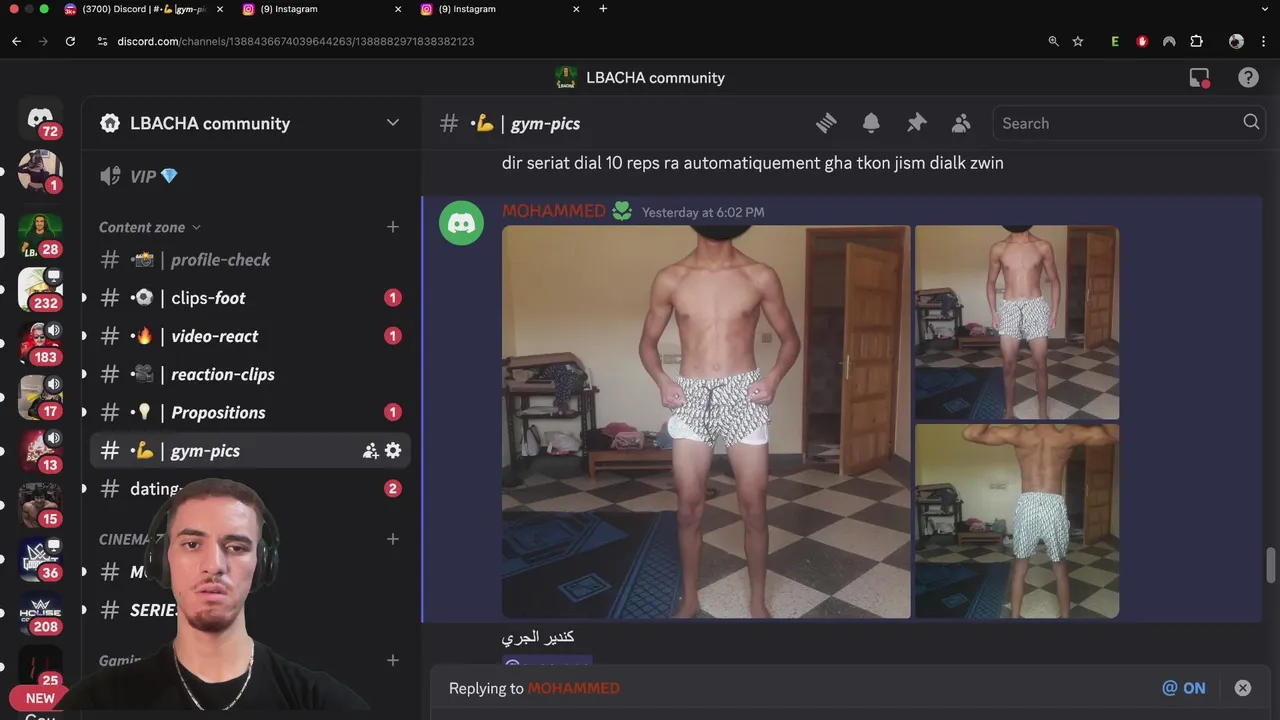The height and width of the screenshot is (720, 1280).
Task: Switch to second Instagram tab
Action: [498, 9]
